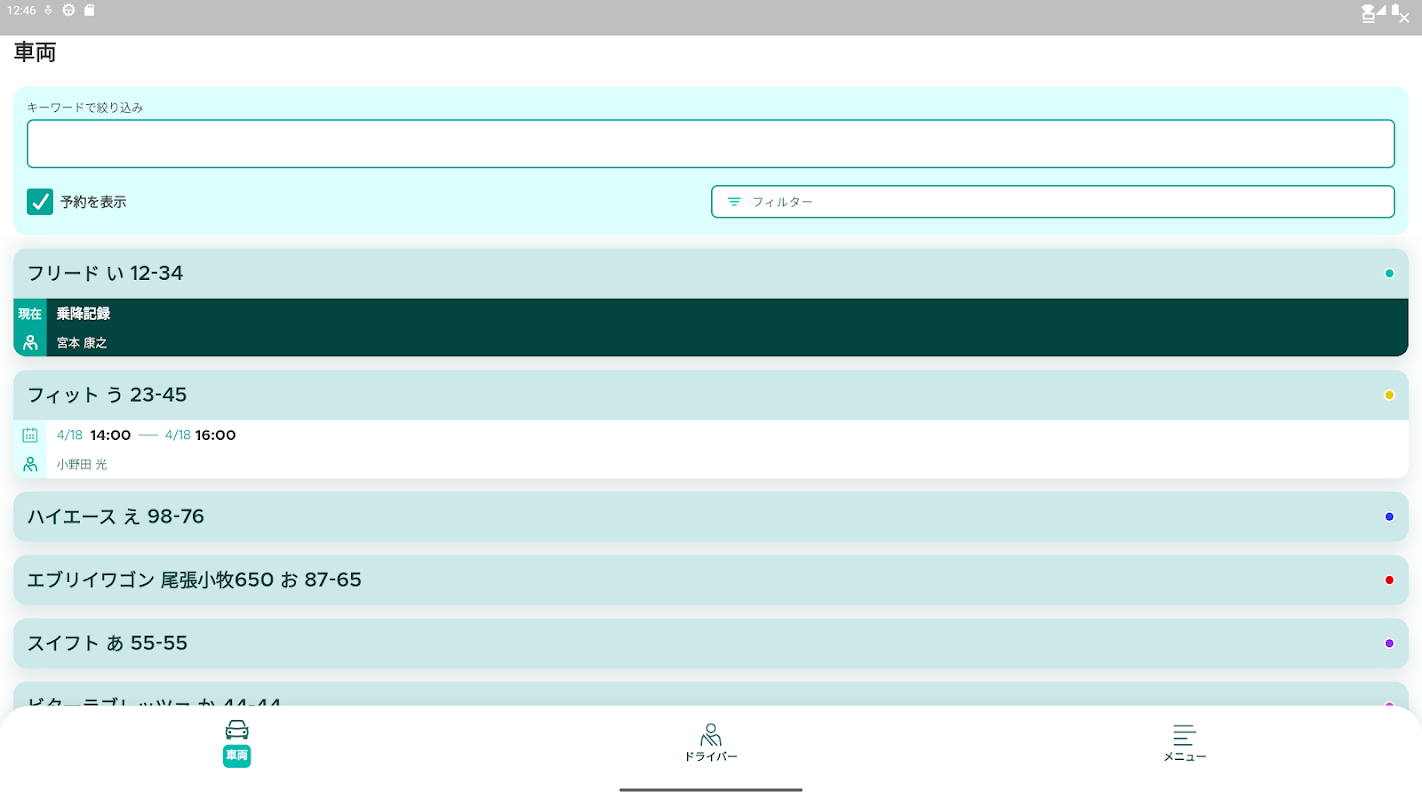Screen dimensions: 1422x800
Task: Click reservation start time 14:00
Action: (110, 435)
